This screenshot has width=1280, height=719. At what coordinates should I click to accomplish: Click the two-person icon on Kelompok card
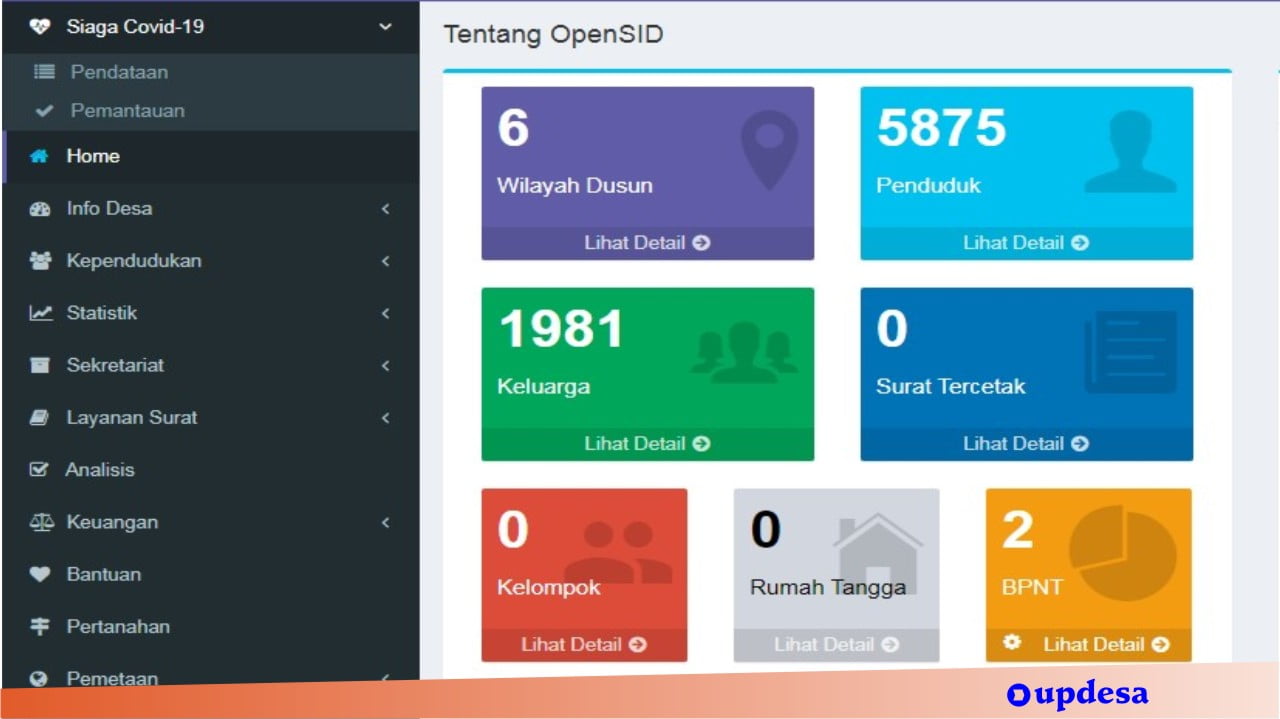click(617, 553)
